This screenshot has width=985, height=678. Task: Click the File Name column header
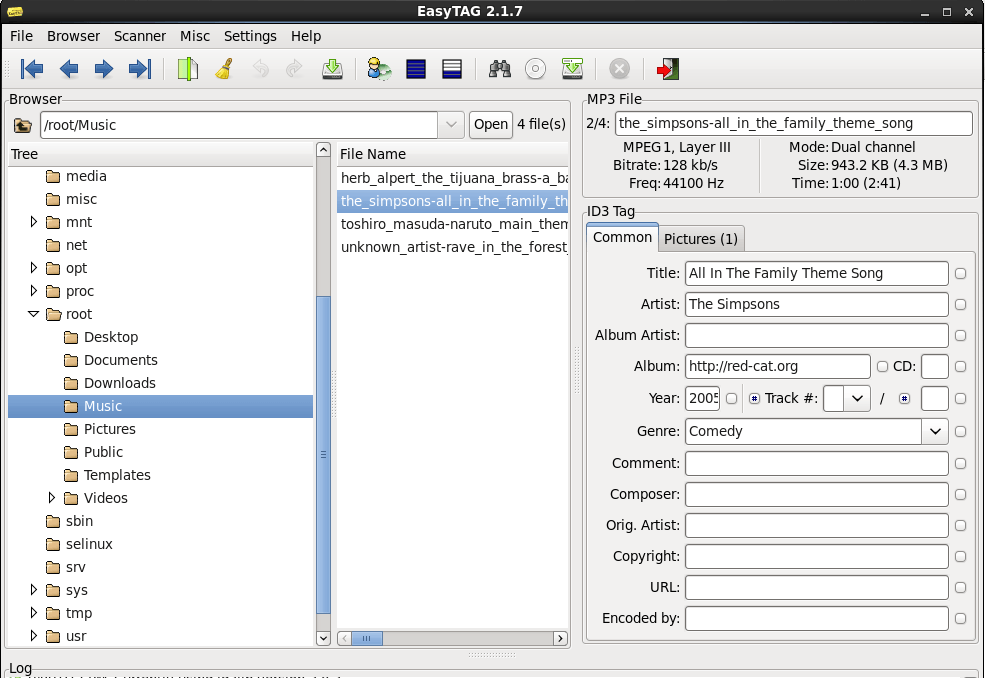(452, 154)
